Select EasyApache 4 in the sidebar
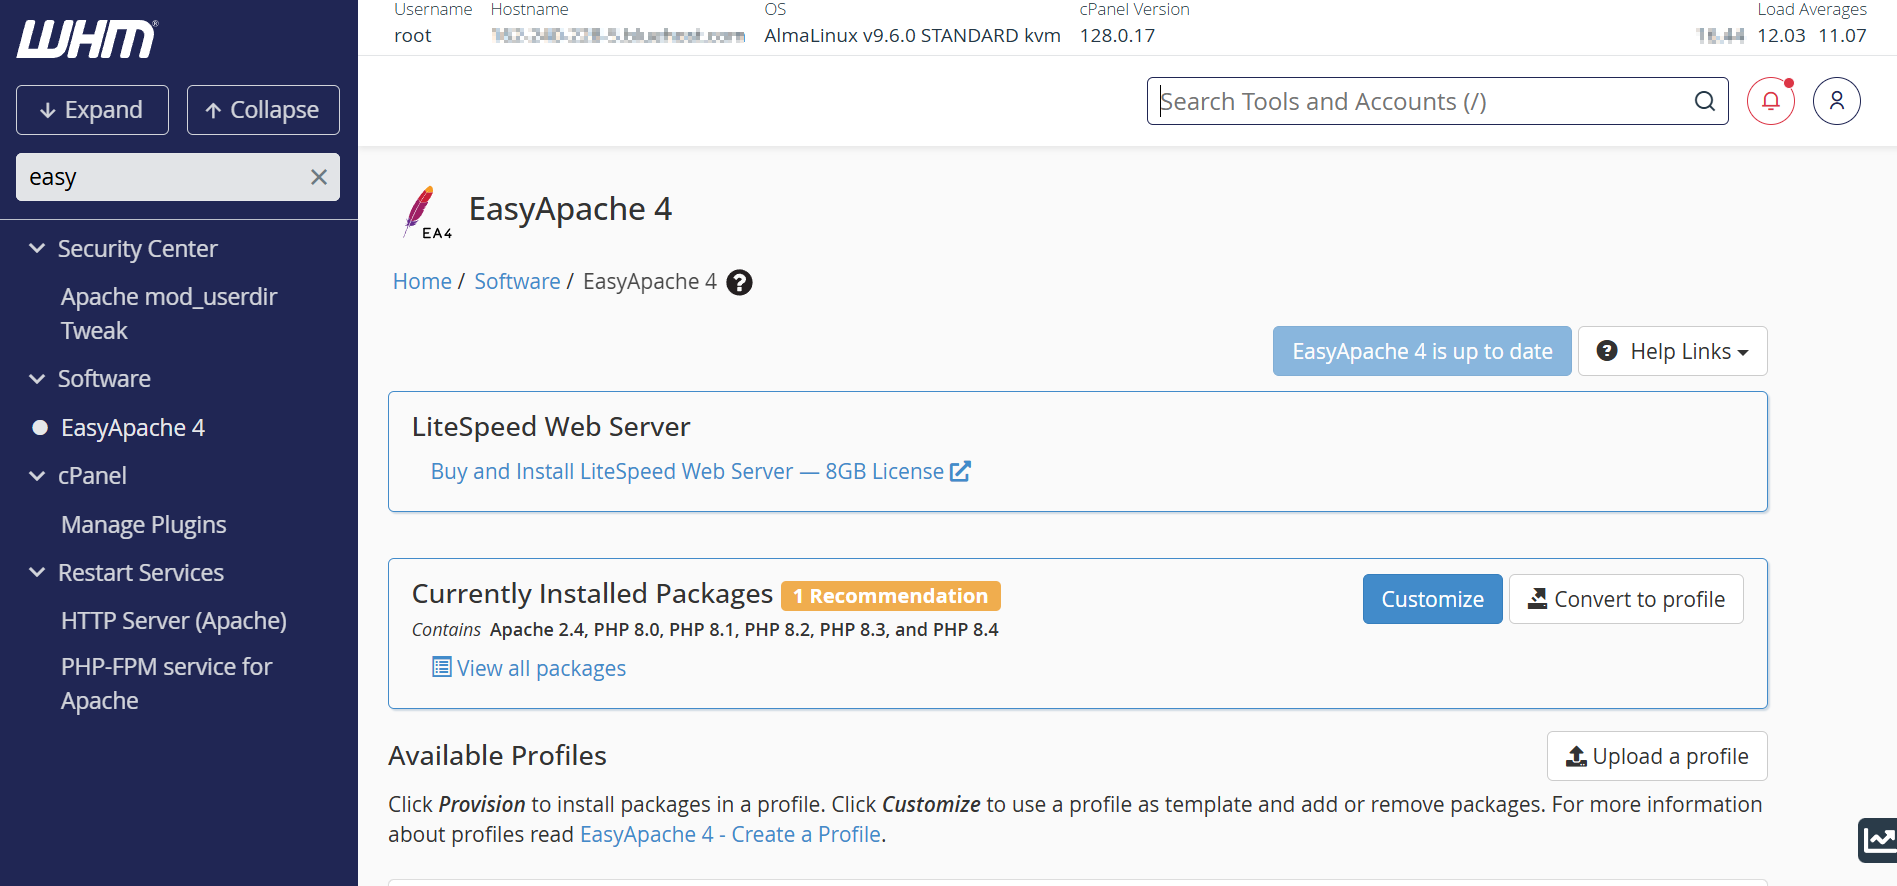Screen dimensions: 1897x886 point(133,428)
